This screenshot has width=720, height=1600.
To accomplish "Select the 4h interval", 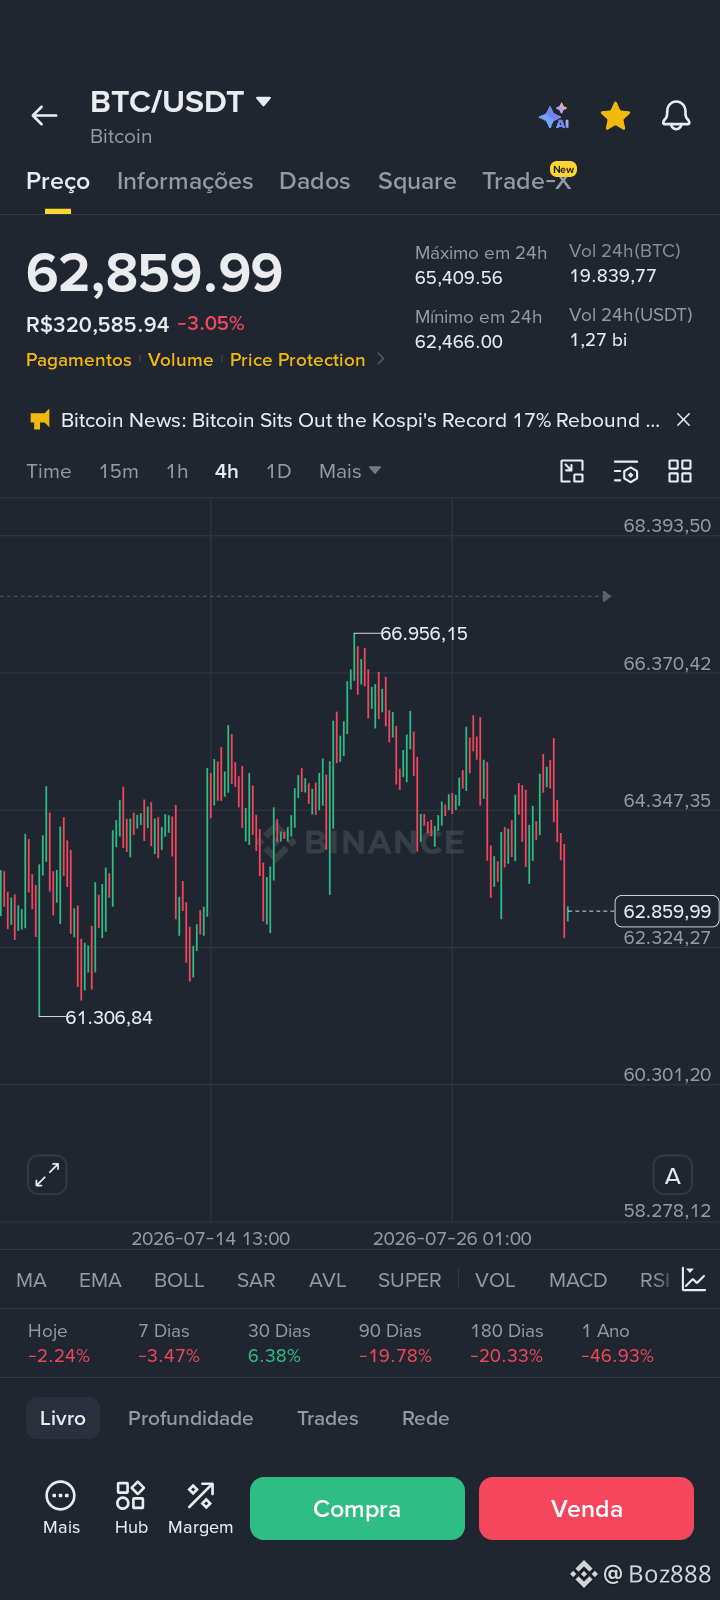I will (x=227, y=471).
